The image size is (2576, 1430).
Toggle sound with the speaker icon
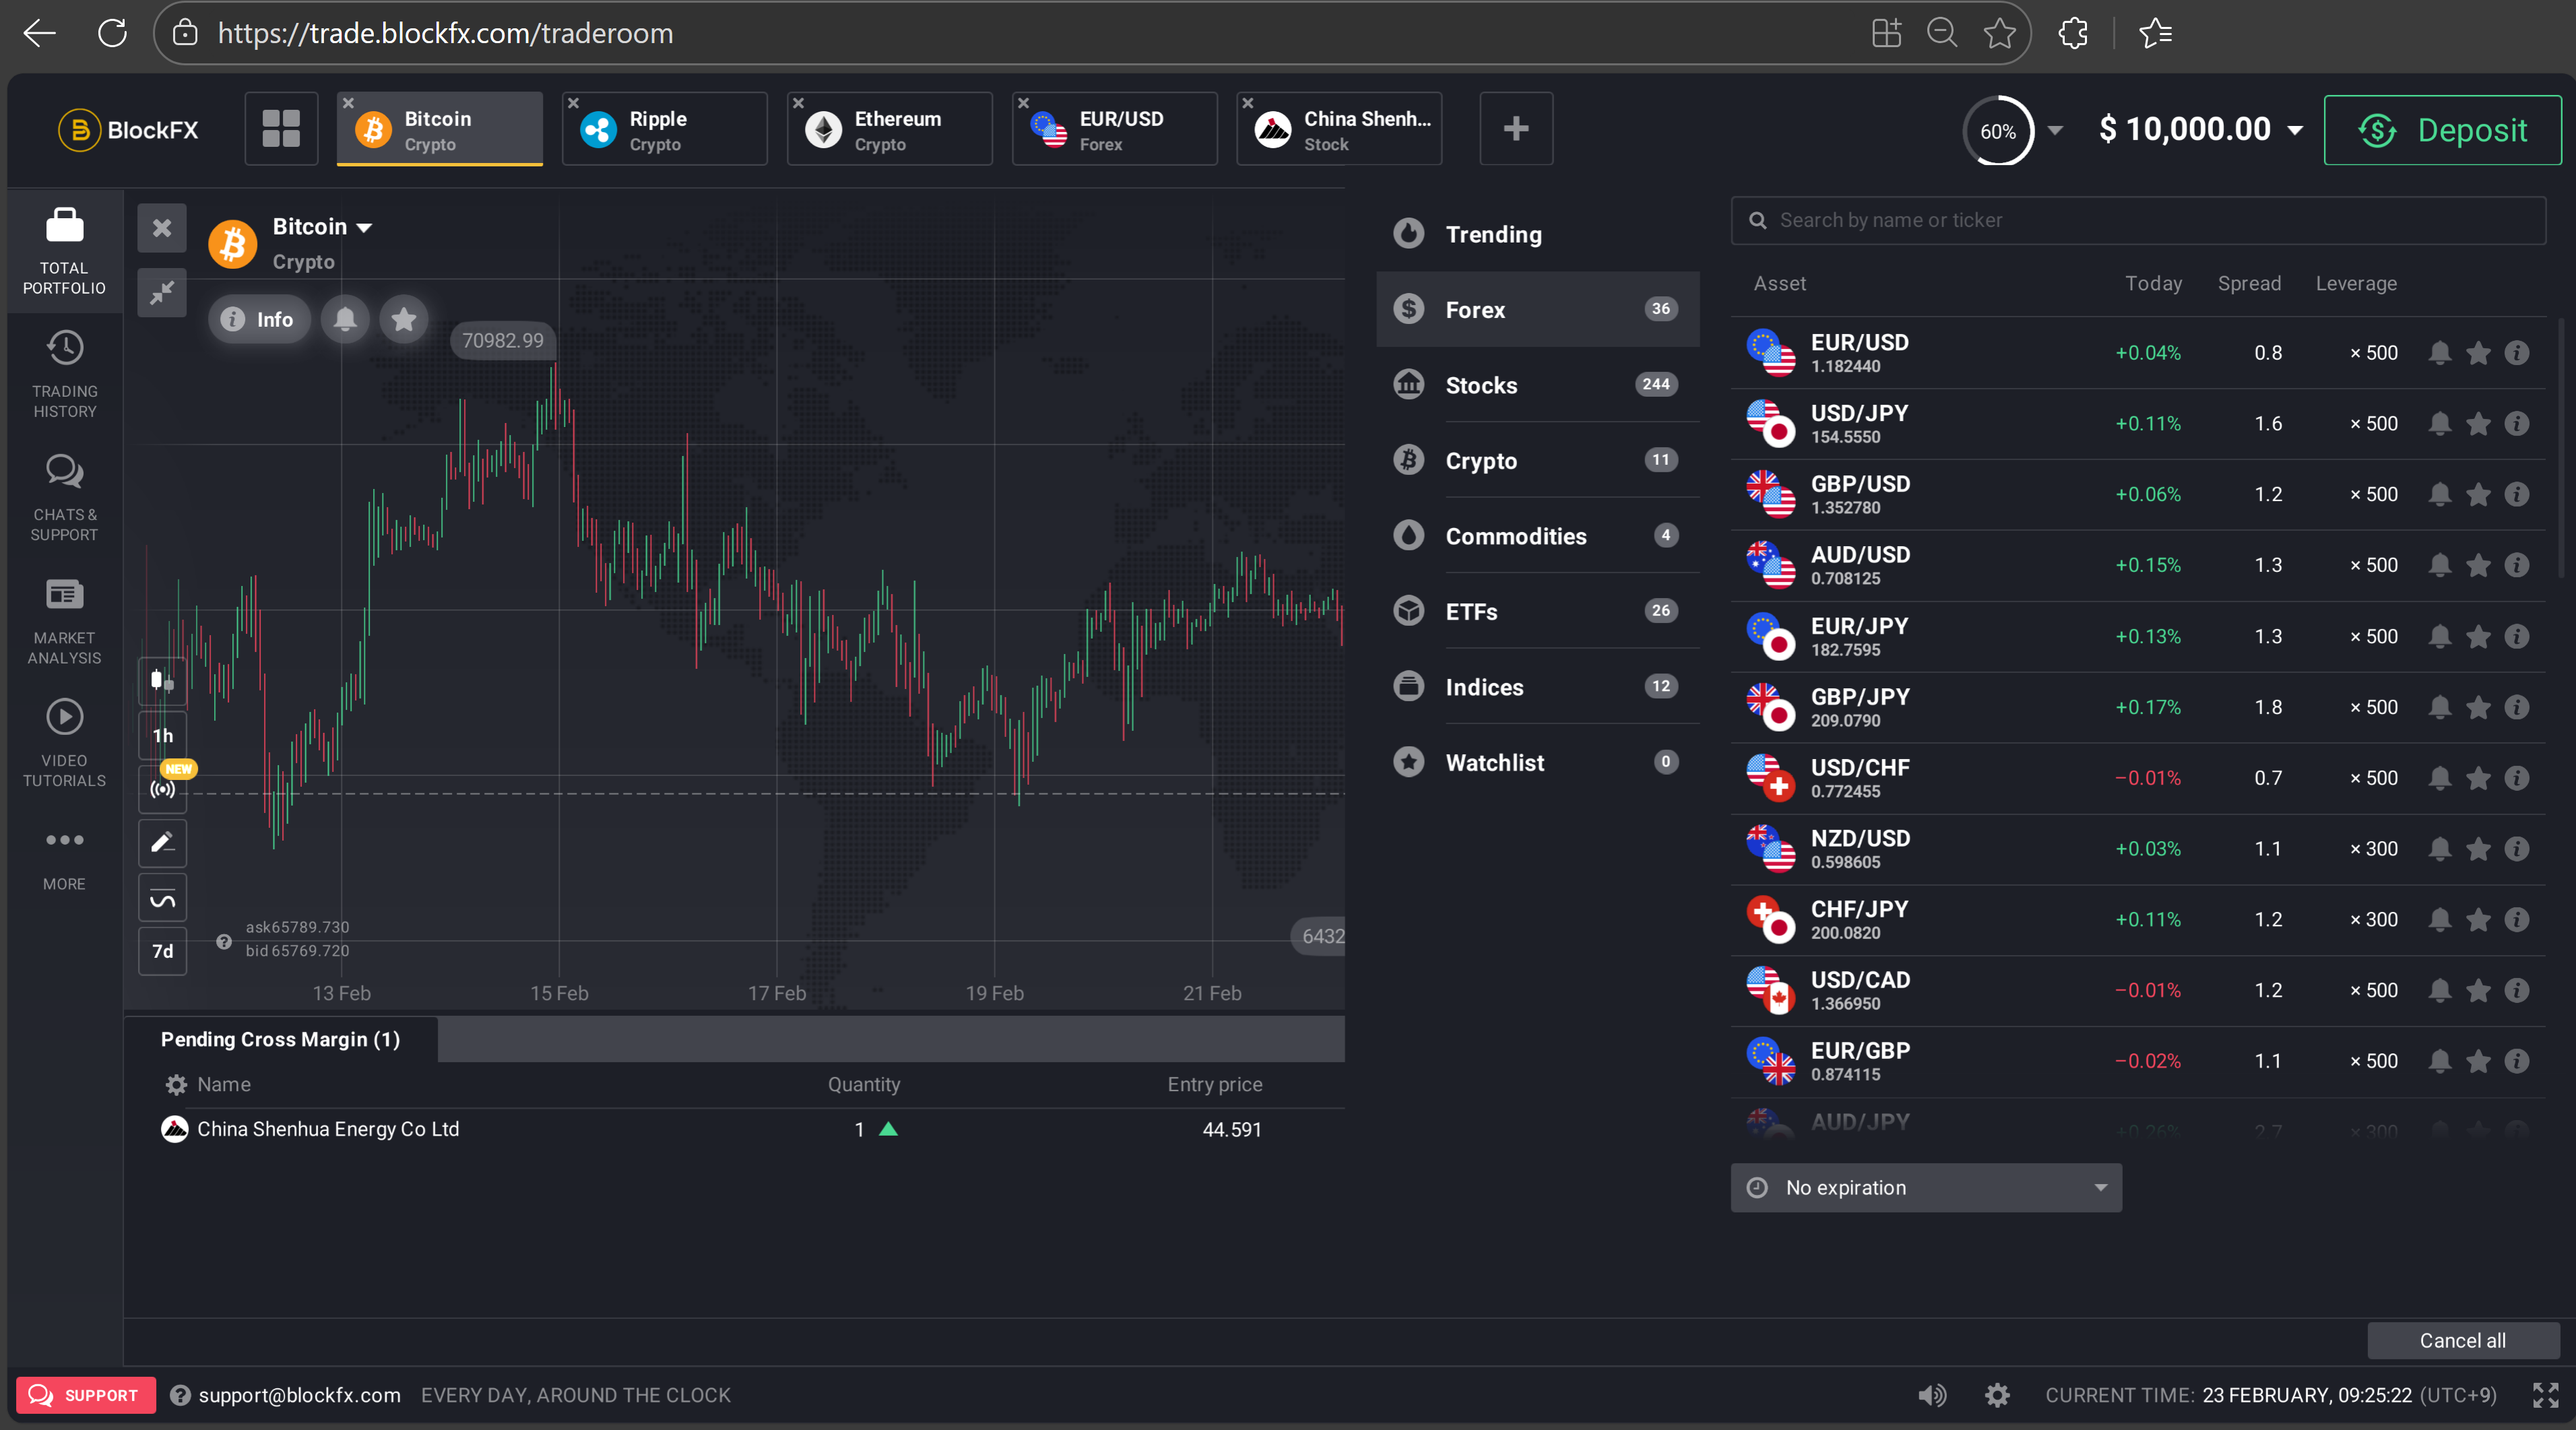coord(1932,1395)
